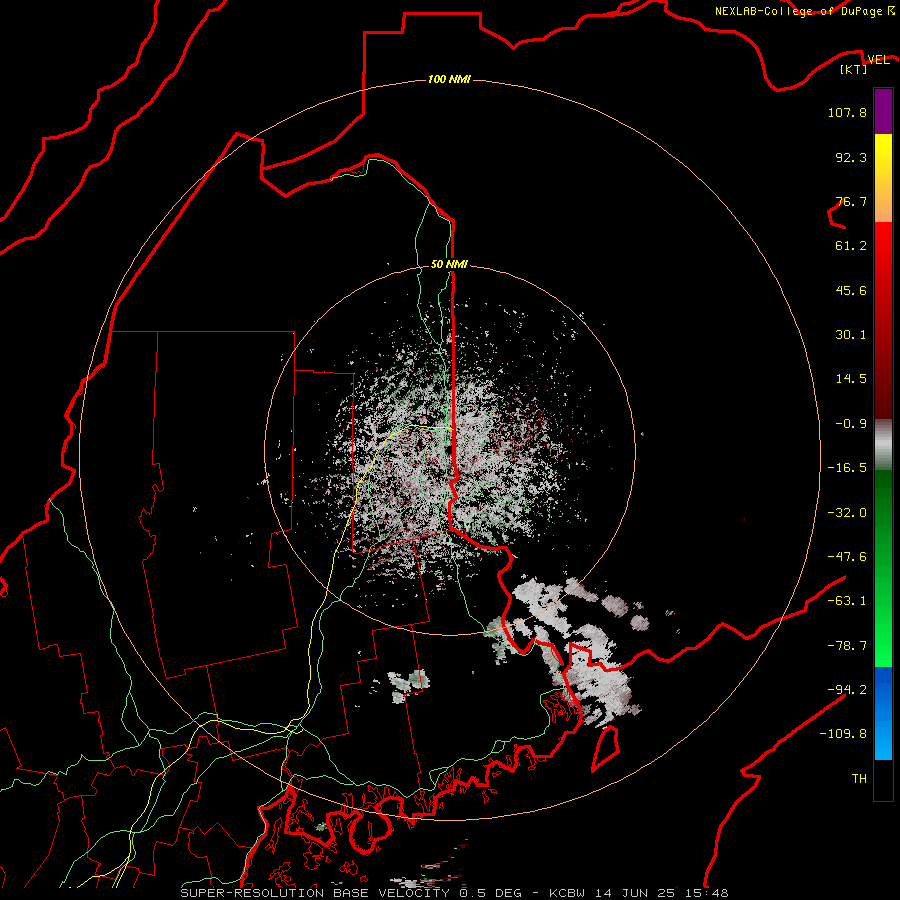Click the blue segment of the color bar

[883, 713]
